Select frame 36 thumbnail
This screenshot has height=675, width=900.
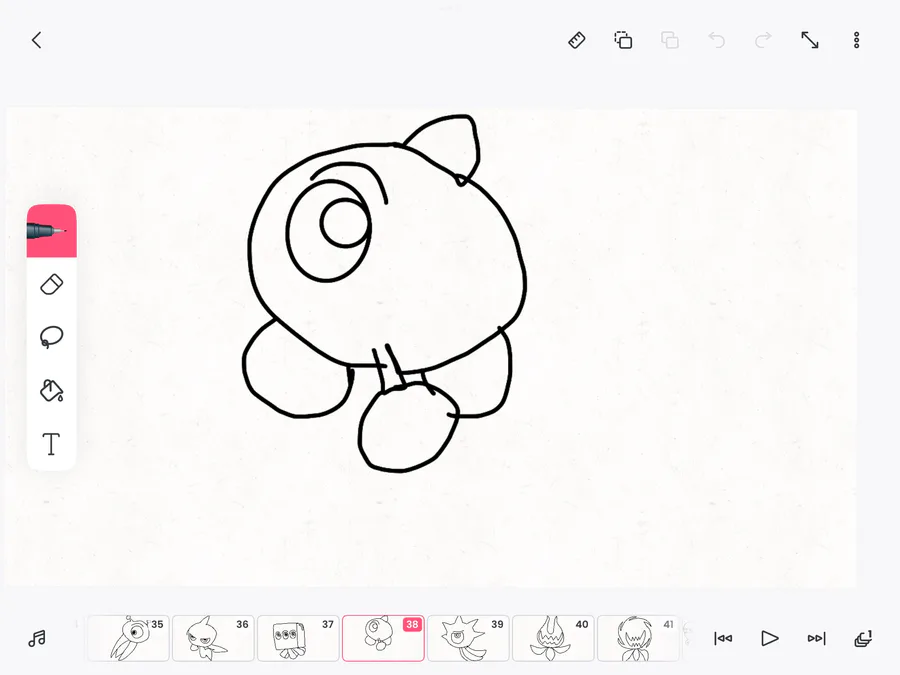click(x=213, y=638)
